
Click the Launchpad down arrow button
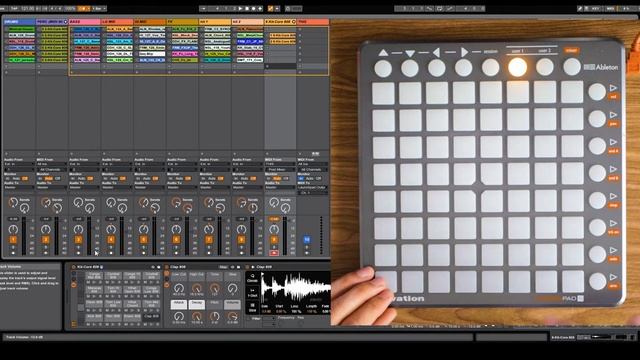pos(410,69)
